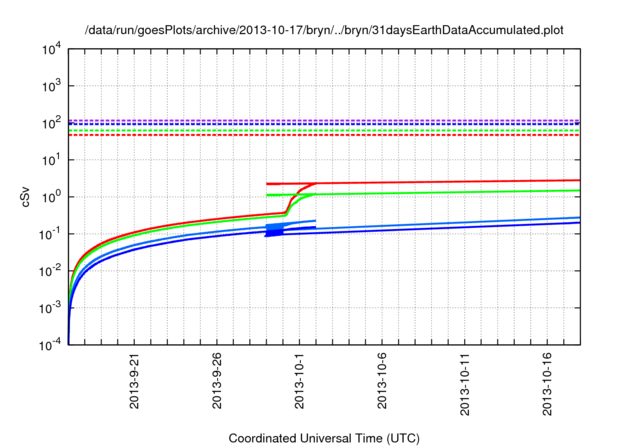The width and height of the screenshot is (640, 448).
Task: Click the 10^-1 y-axis tick label
Action: [x=50, y=234]
